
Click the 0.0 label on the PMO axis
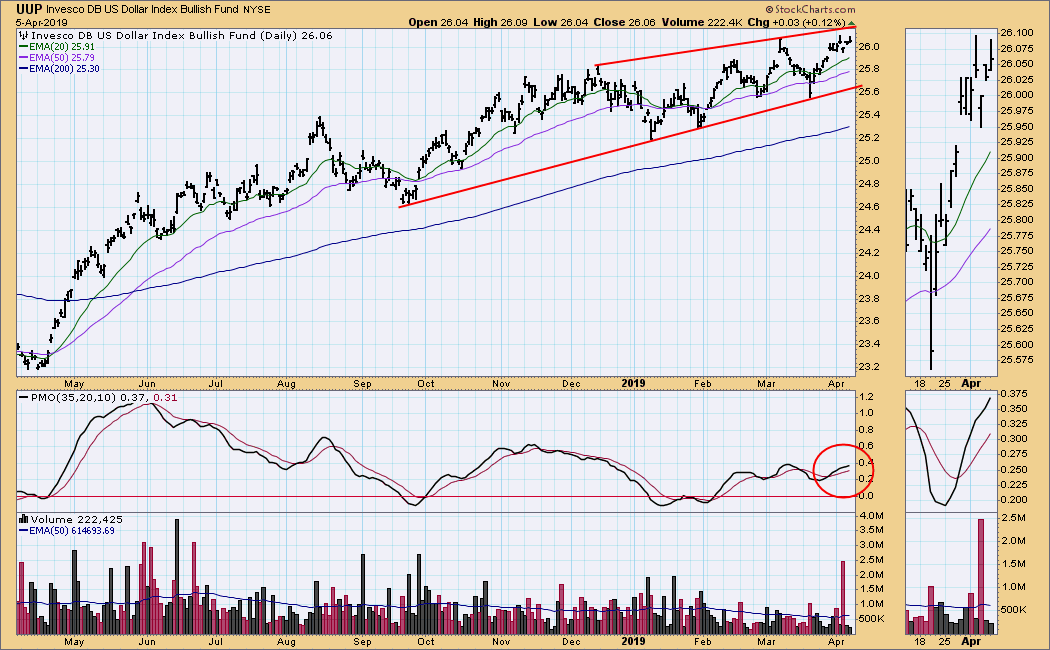pyautogui.click(x=866, y=495)
